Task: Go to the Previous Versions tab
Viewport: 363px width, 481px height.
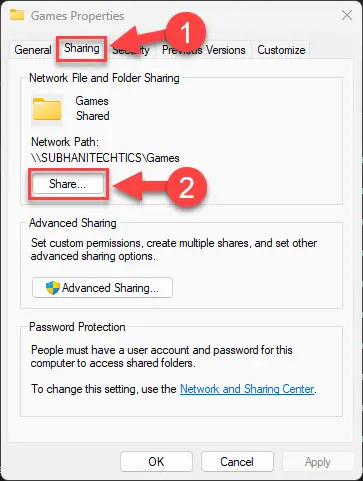Action: tap(204, 50)
